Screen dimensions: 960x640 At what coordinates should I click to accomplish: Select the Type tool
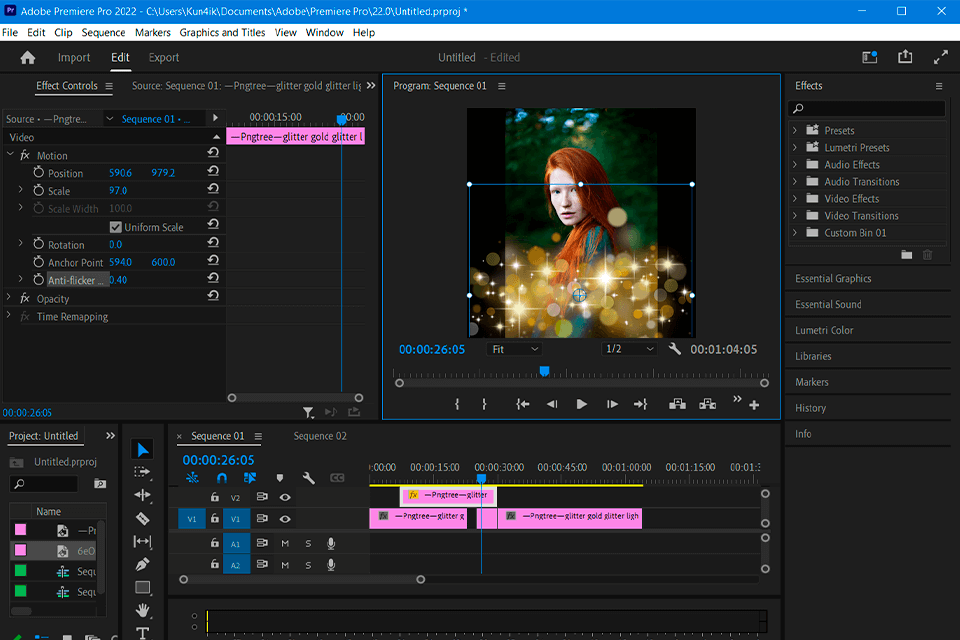pos(143,633)
